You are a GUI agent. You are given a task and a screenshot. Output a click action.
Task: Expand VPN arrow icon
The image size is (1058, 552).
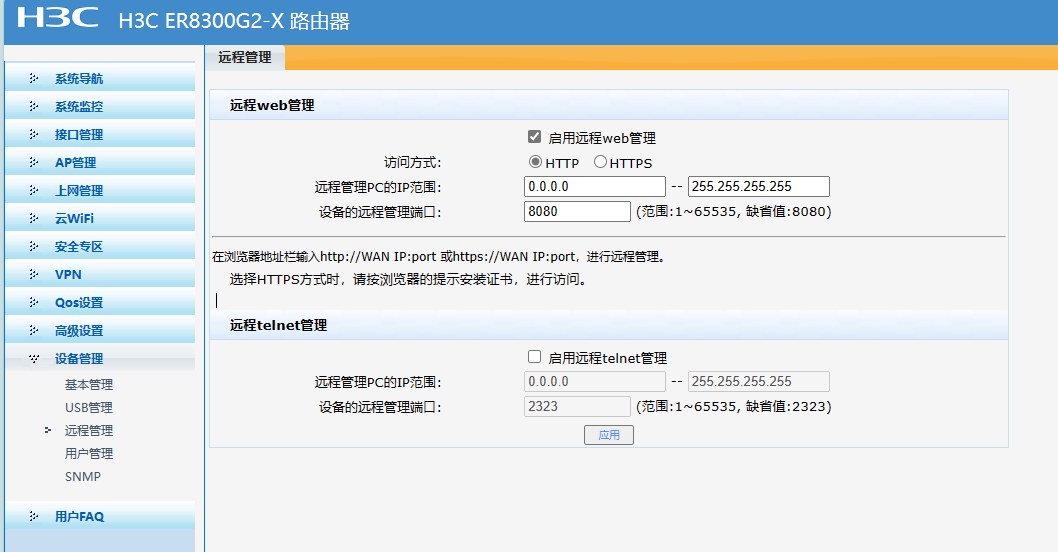coord(34,275)
